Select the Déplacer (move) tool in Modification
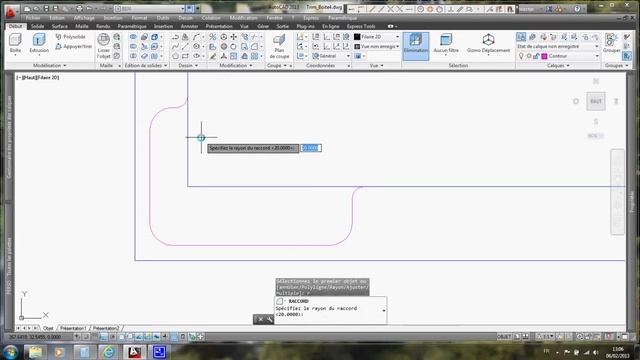640x360 pixels. [x=234, y=37]
